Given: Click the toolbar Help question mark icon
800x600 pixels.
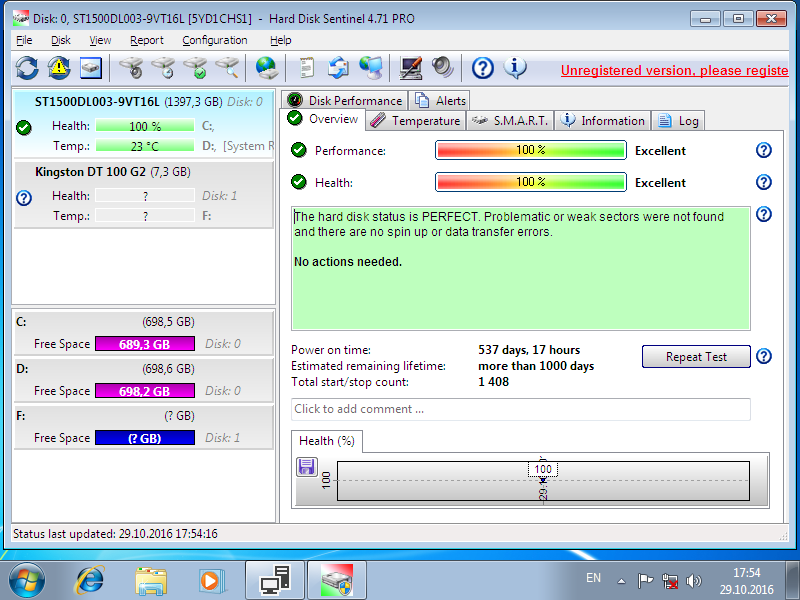Looking at the screenshot, I should [482, 68].
